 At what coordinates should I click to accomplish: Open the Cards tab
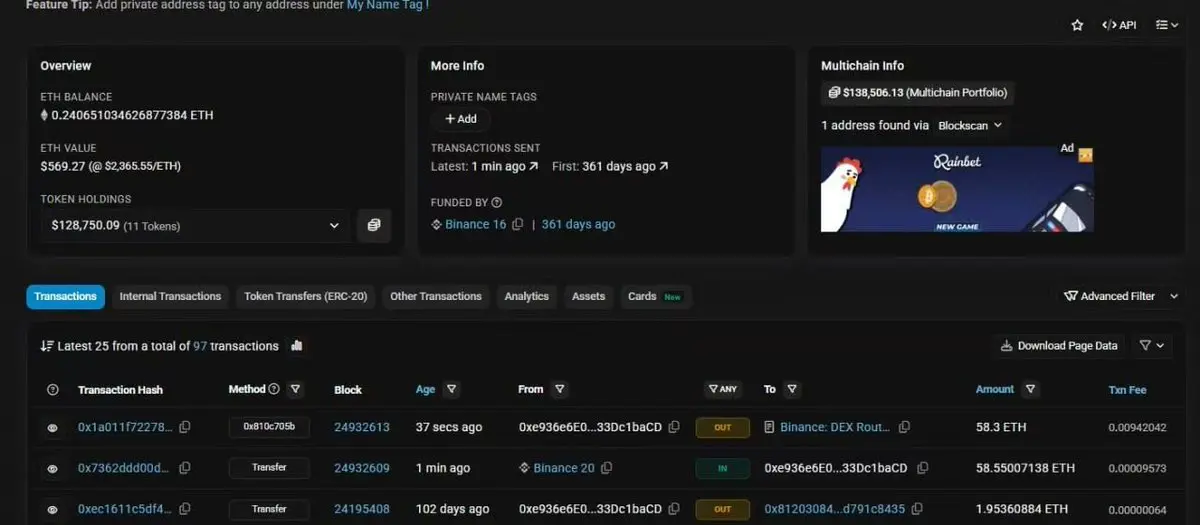(655, 296)
